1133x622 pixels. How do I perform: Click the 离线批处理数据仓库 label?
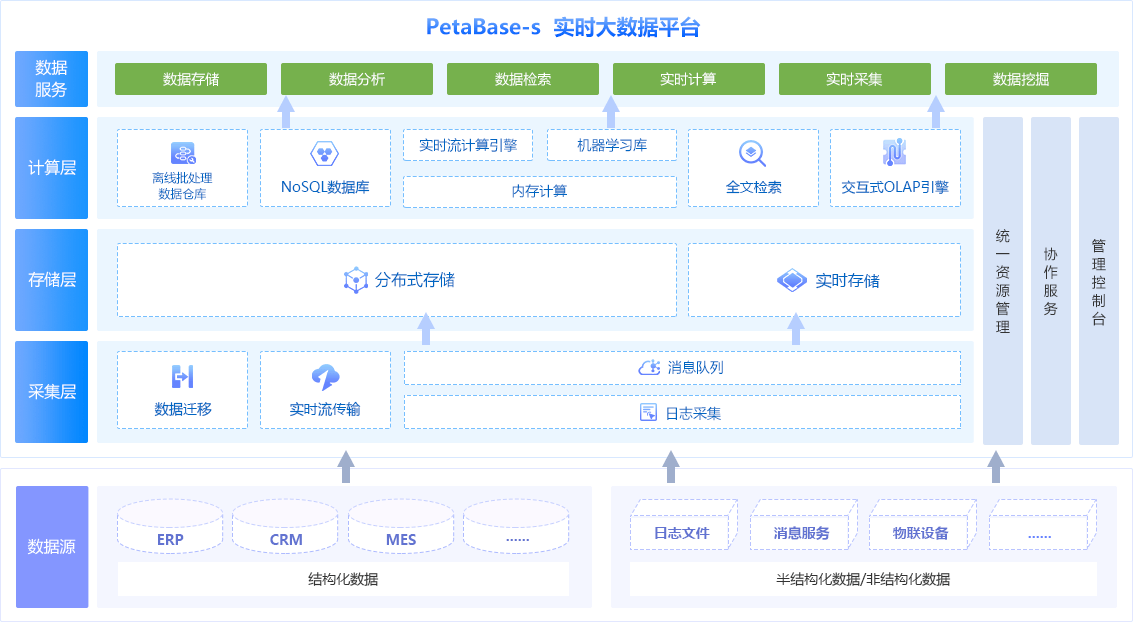click(182, 186)
